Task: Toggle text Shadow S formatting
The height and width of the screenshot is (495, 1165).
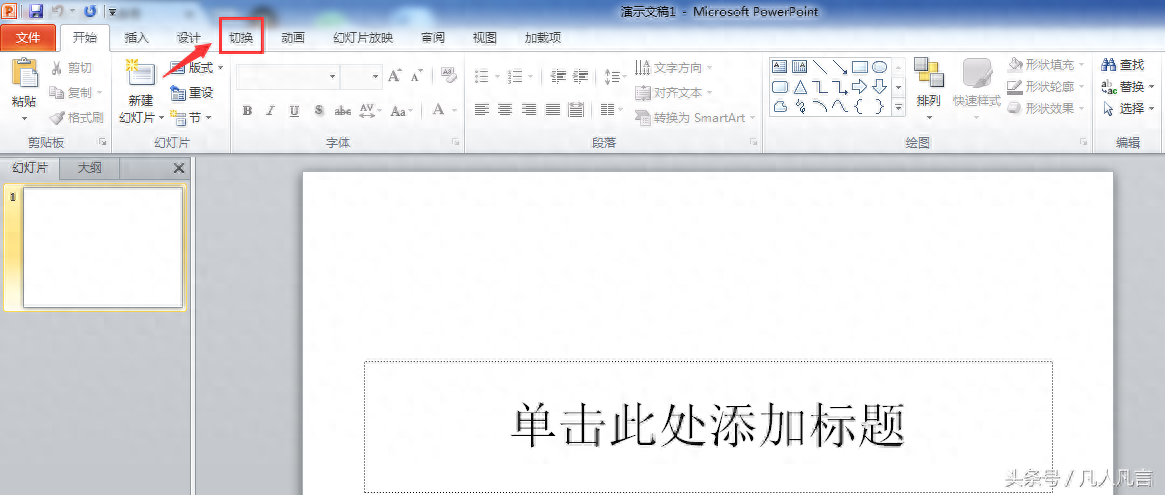Action: click(319, 111)
